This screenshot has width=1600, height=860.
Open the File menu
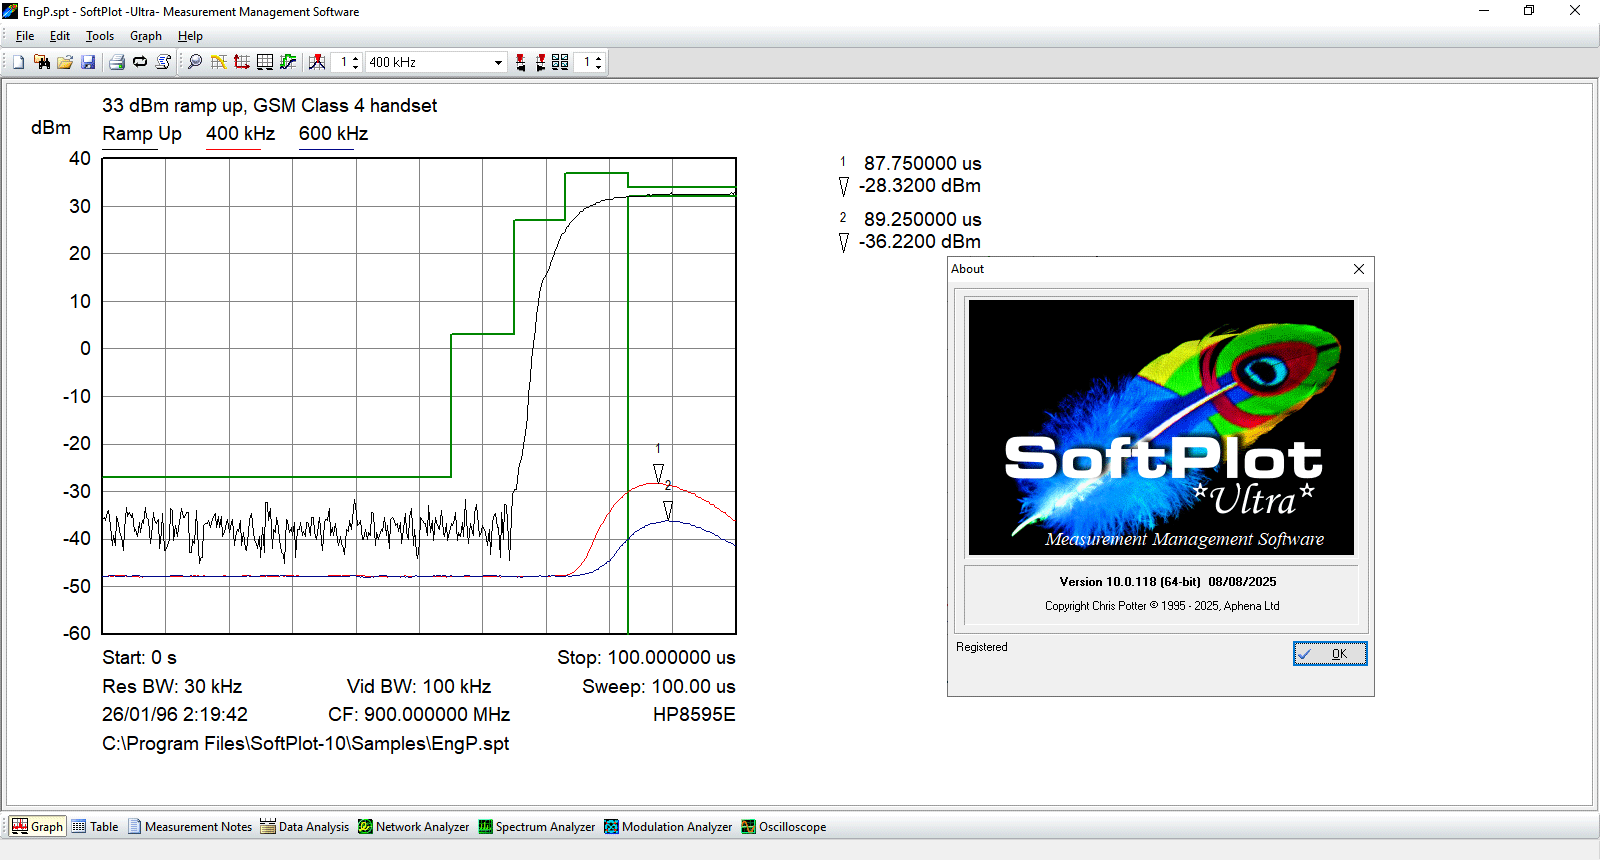[25, 36]
